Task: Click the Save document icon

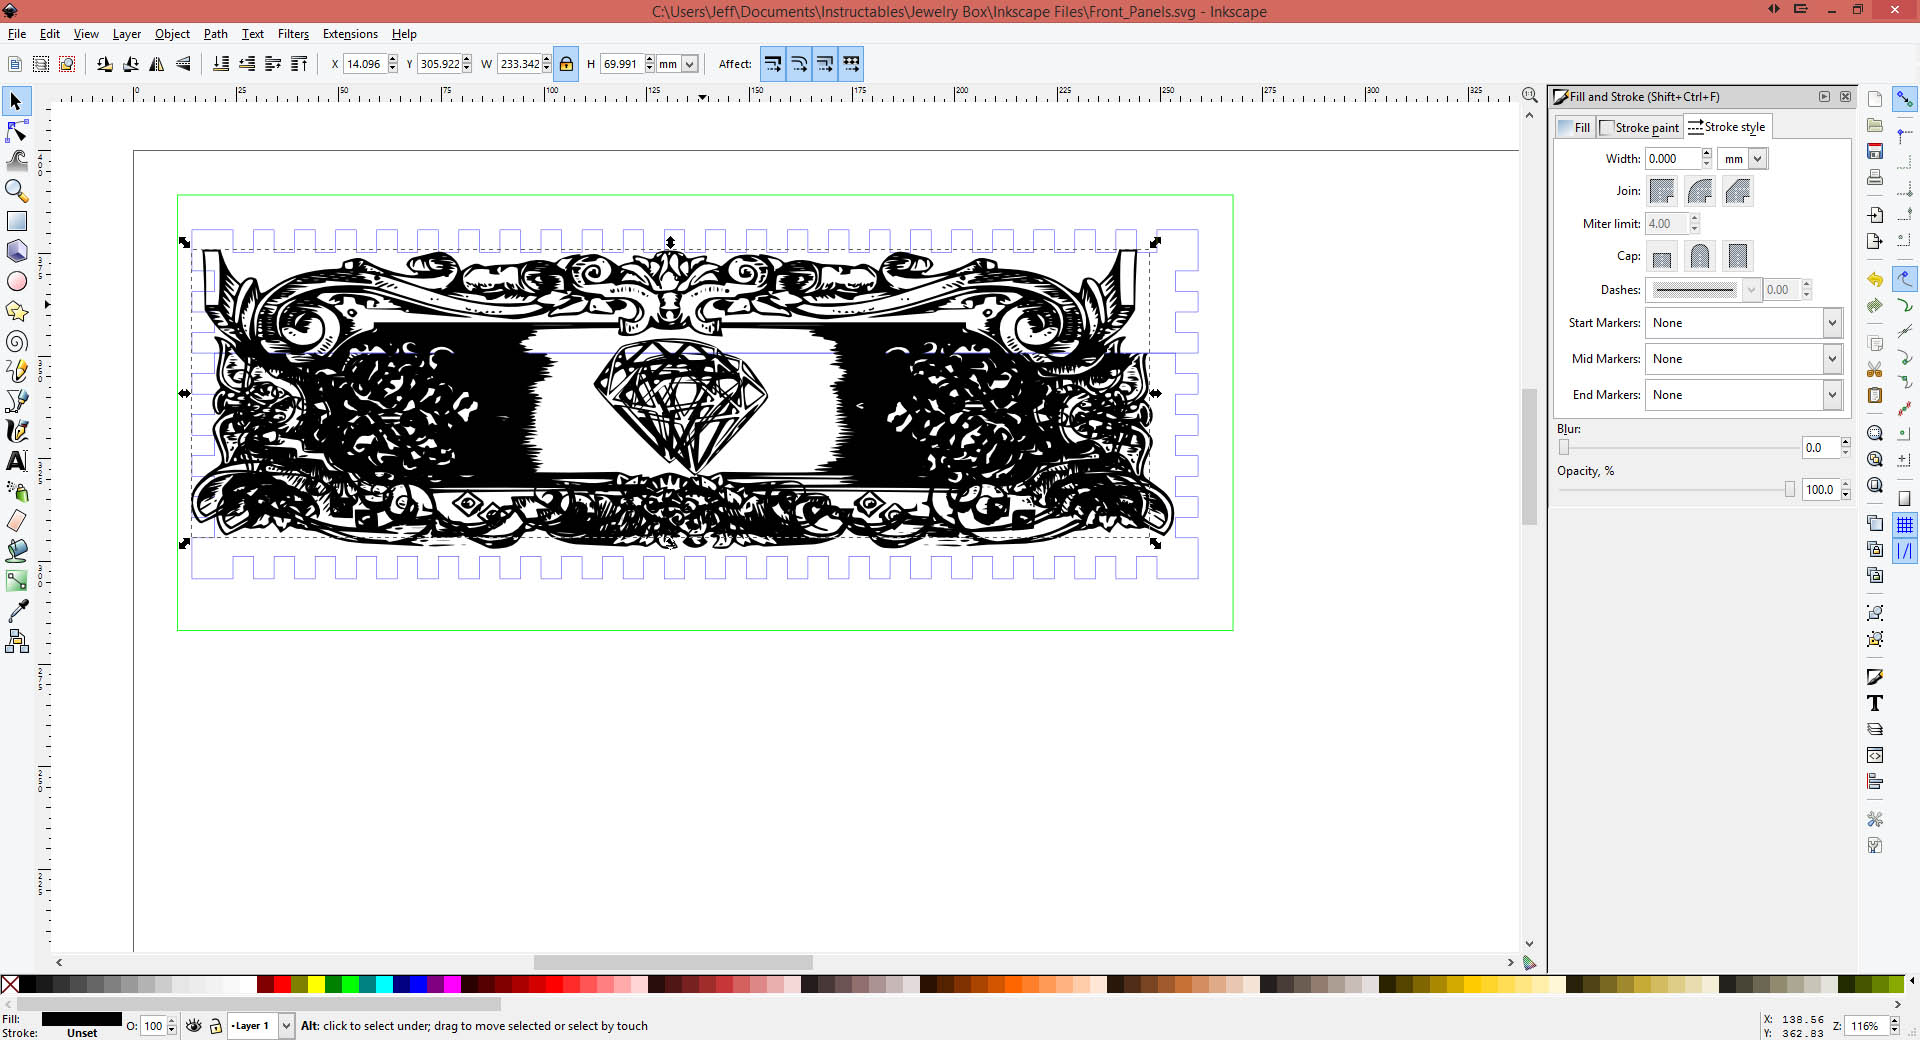Action: [1875, 152]
